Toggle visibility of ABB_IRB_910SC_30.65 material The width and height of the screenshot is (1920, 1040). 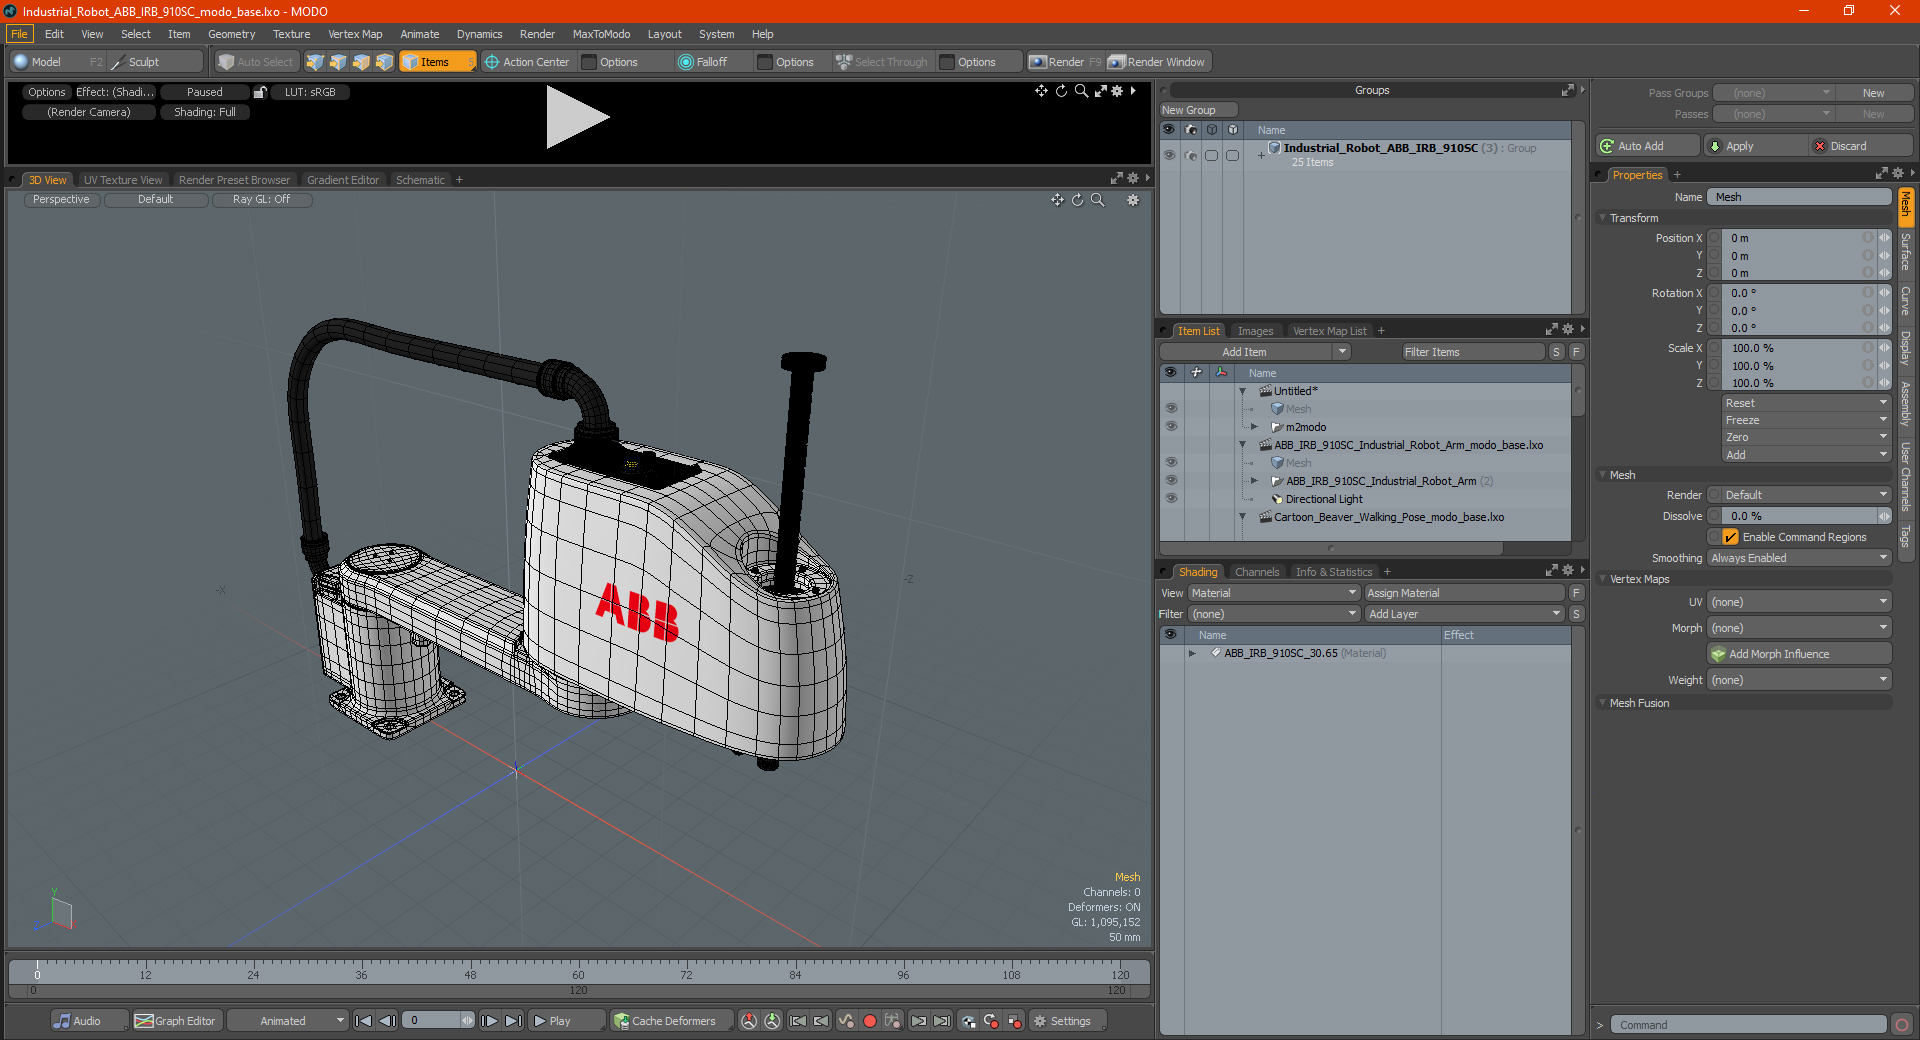(x=1171, y=653)
